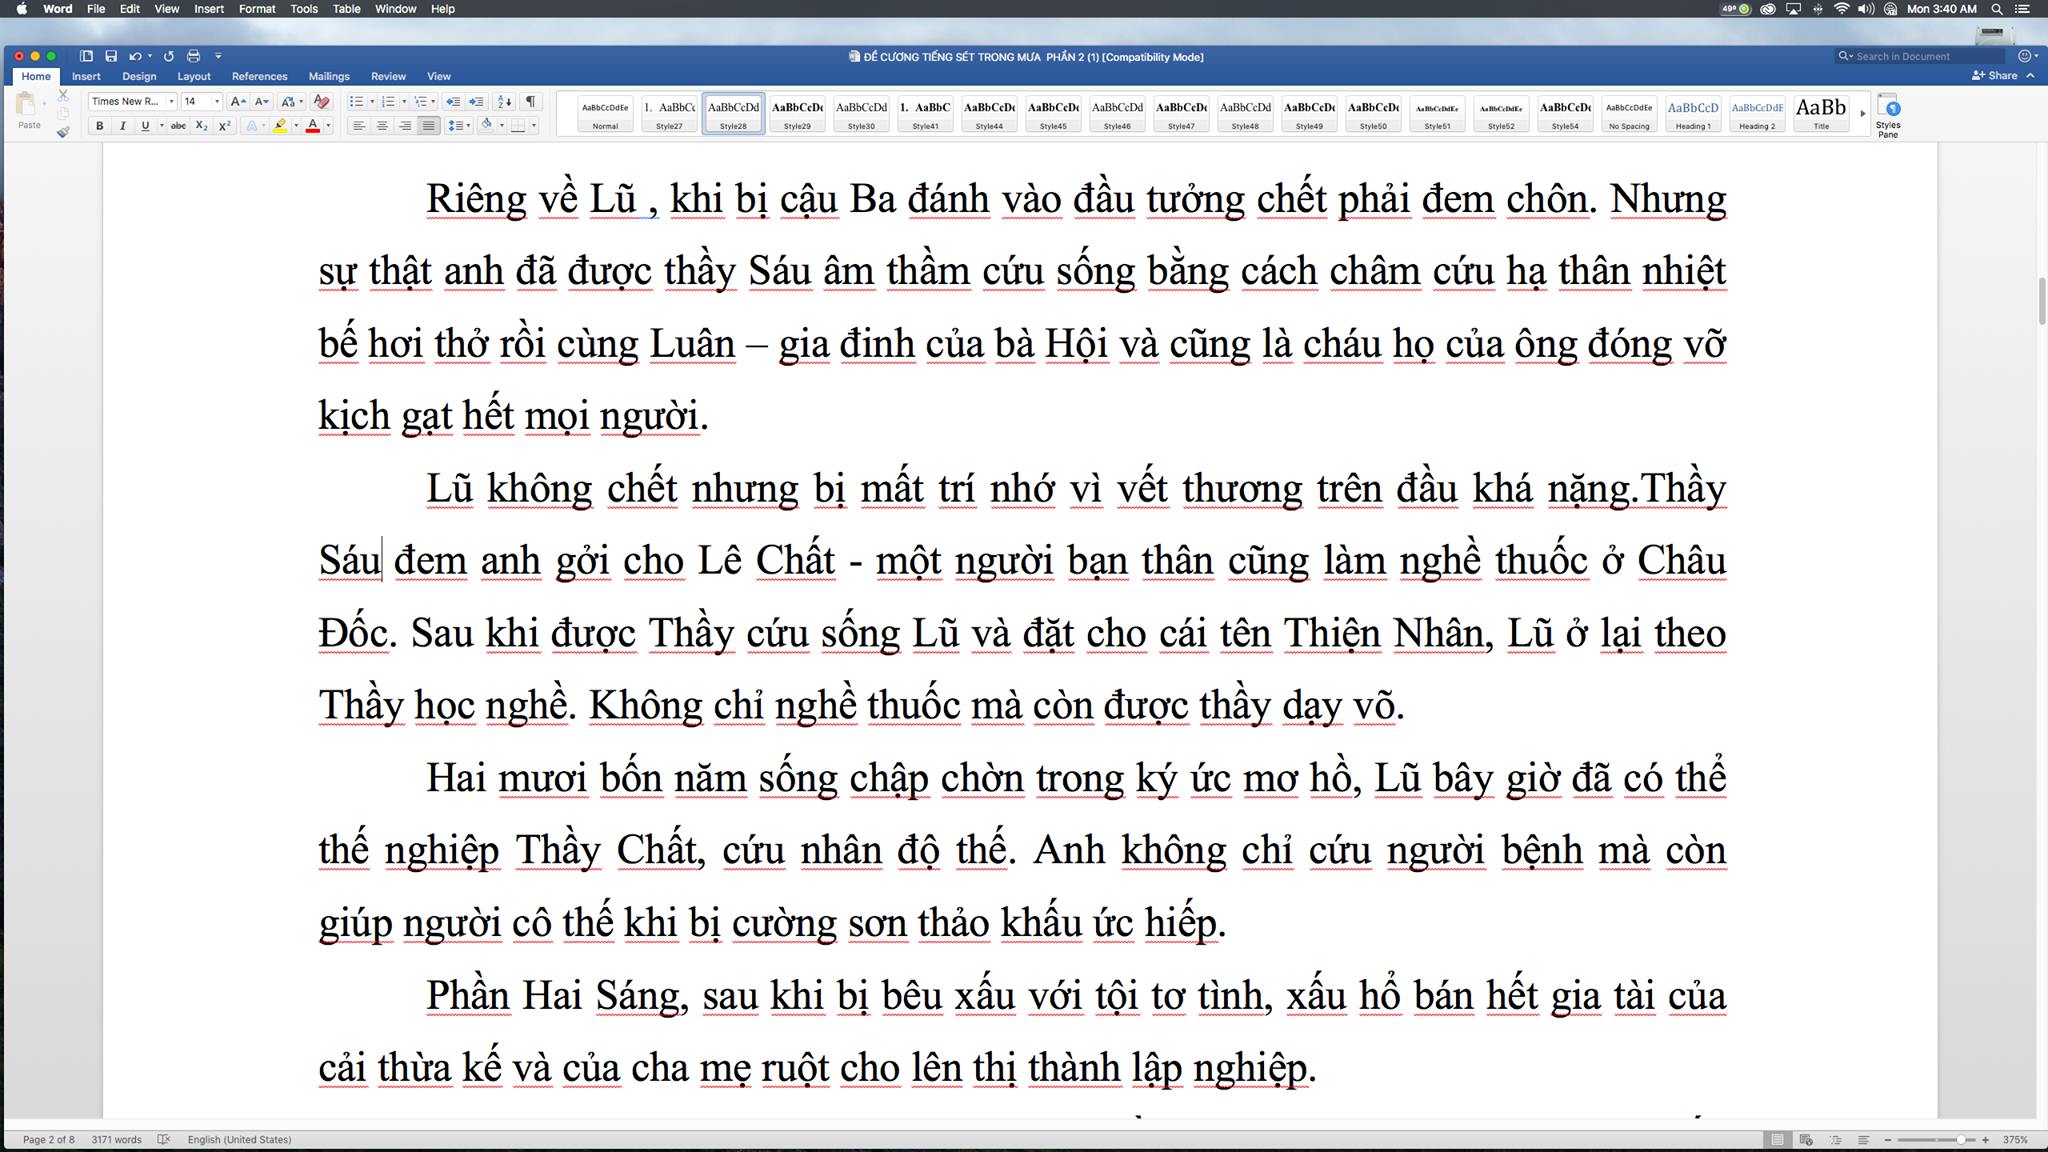
Task: Undo the last action
Action: [134, 56]
